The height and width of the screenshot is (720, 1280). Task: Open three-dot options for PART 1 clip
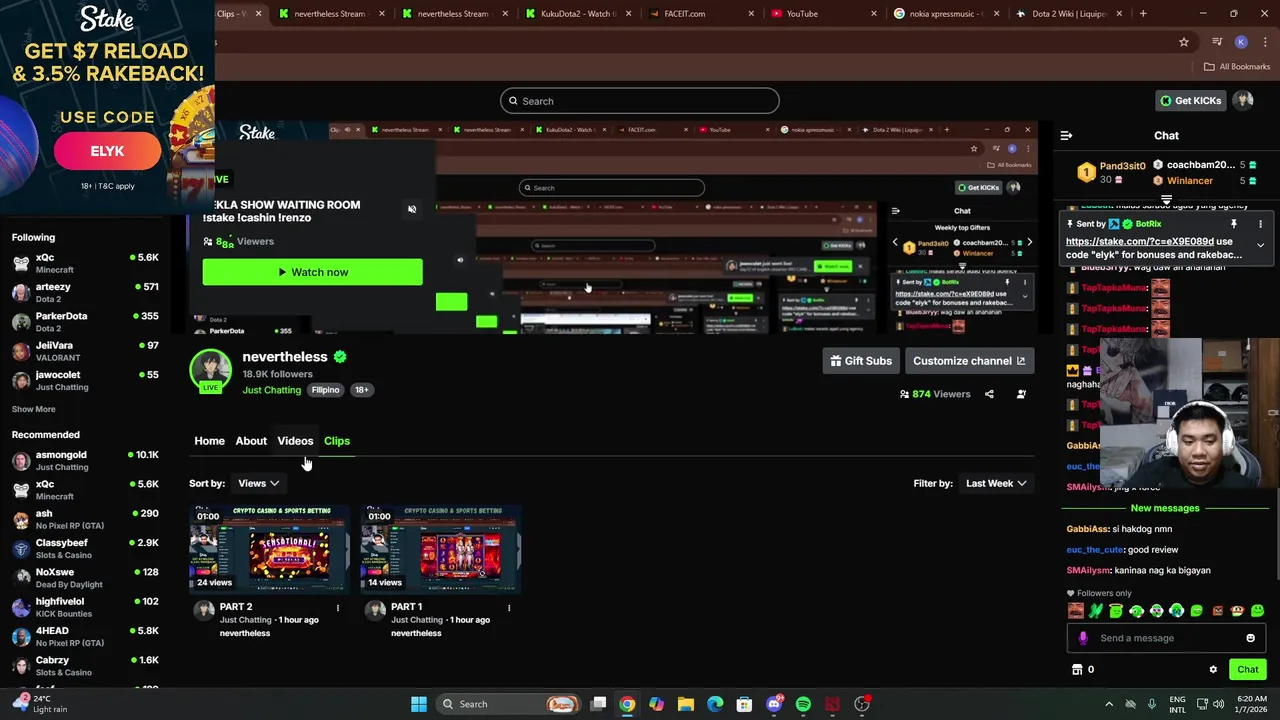click(508, 608)
